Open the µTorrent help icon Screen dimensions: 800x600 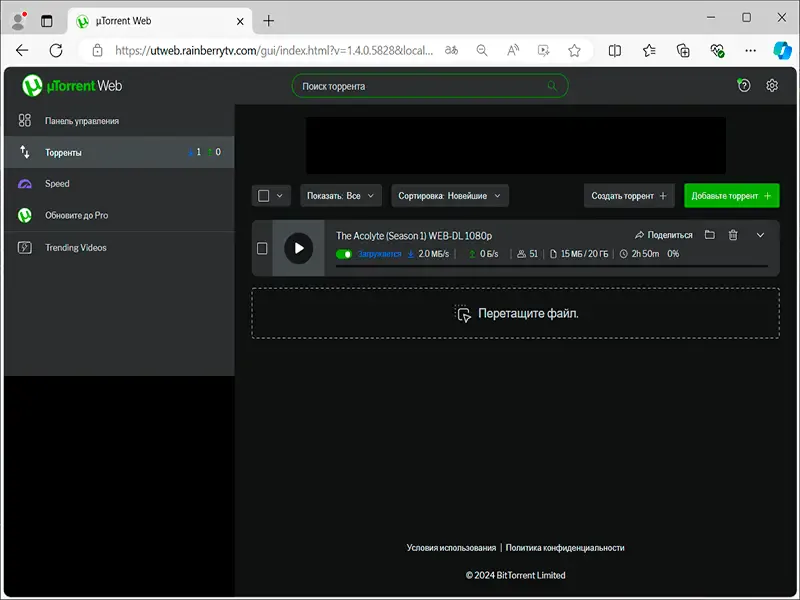click(x=743, y=86)
